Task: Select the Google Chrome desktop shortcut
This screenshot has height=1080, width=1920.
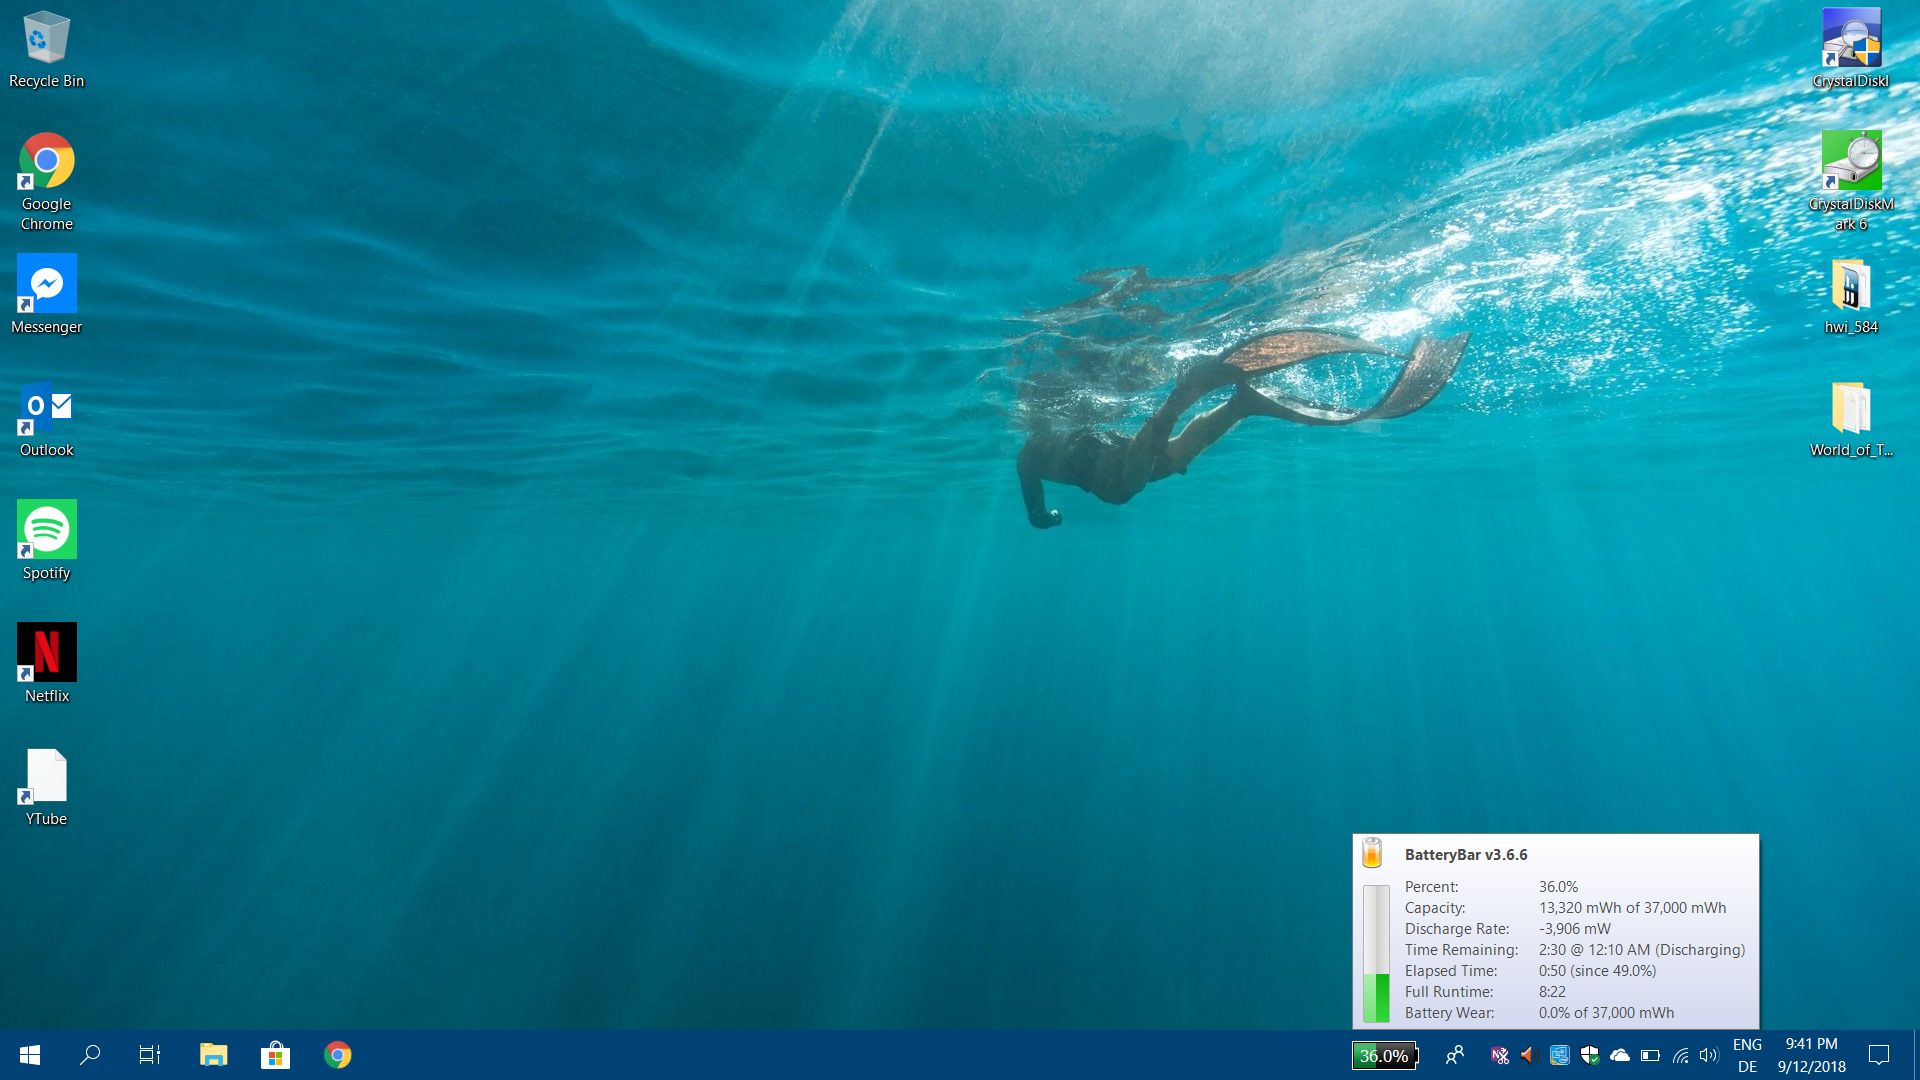Action: [x=46, y=182]
